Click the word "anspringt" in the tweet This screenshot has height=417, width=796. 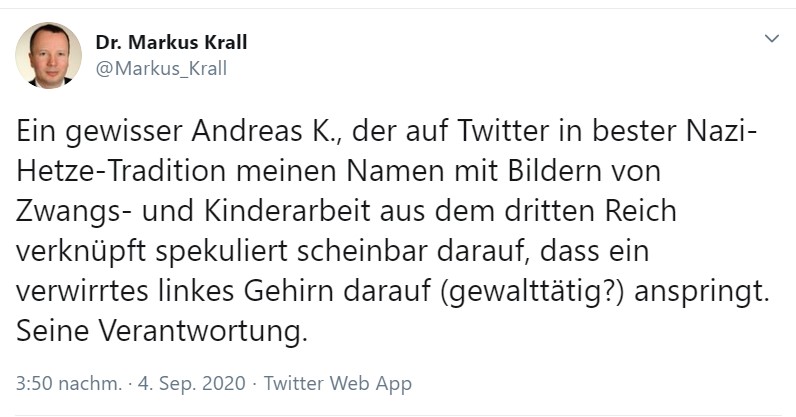[x=708, y=290]
